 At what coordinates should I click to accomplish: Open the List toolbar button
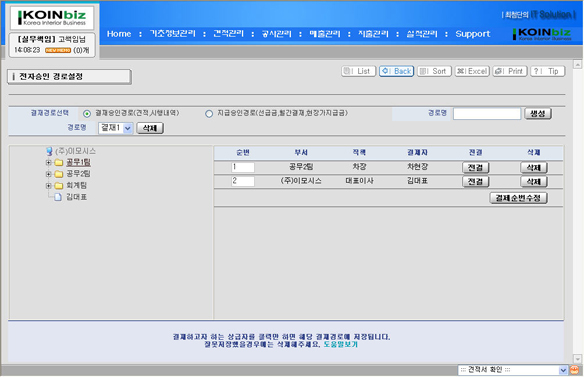(x=358, y=71)
